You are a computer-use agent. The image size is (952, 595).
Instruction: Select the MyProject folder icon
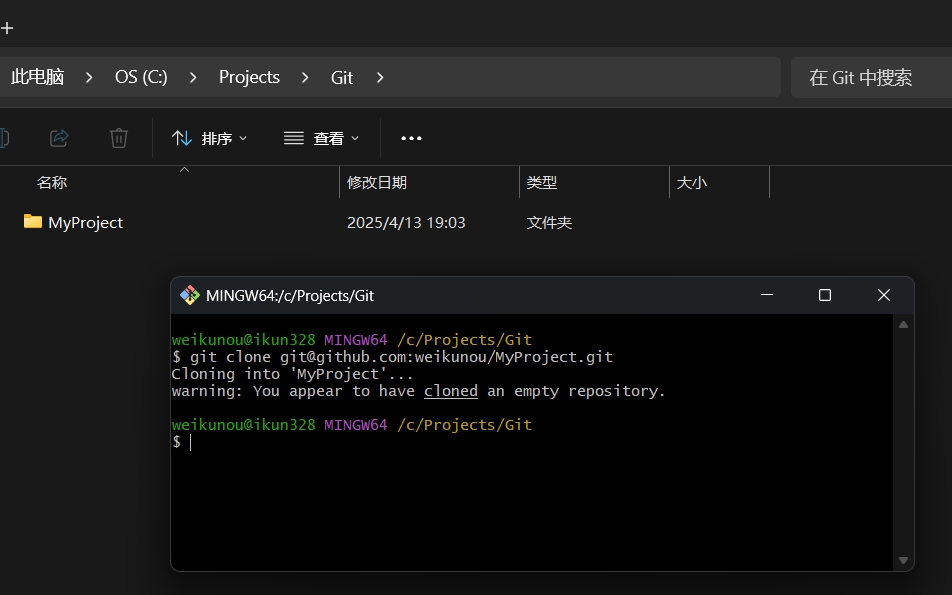tap(33, 222)
